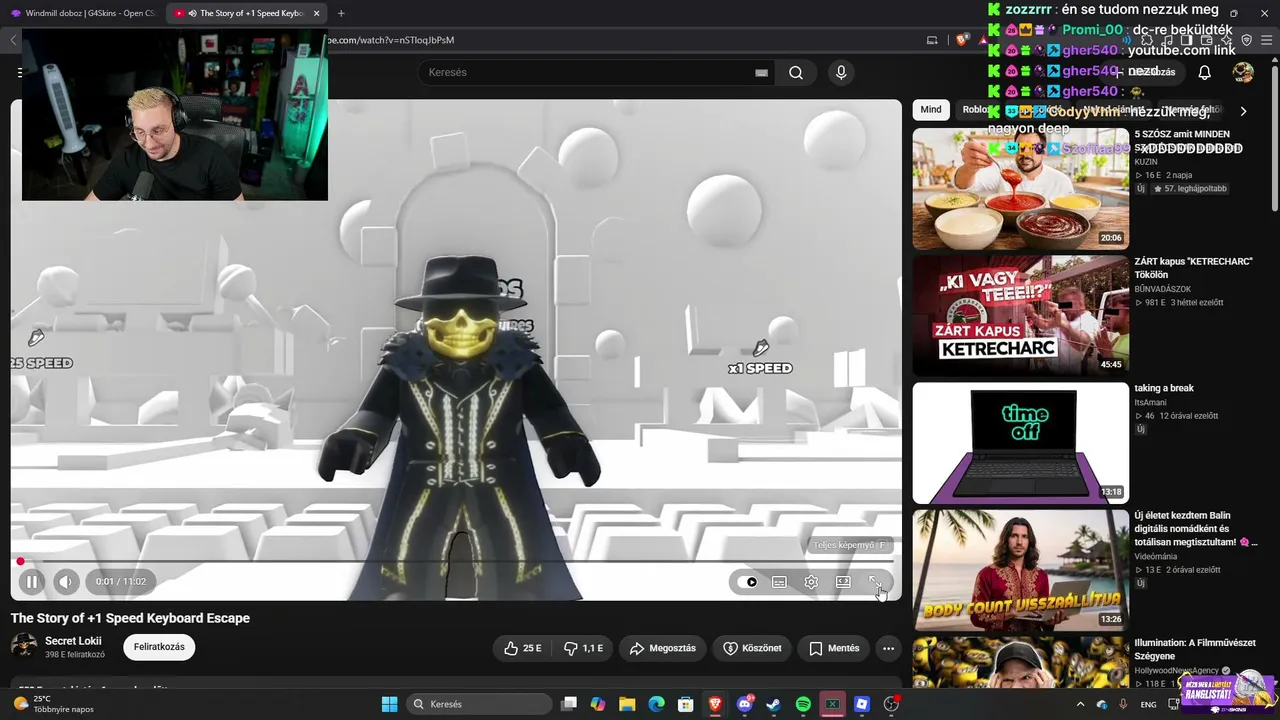Image resolution: width=1280 pixels, height=720 pixels.
Task: Share the video via Megosztás
Action: (662, 648)
